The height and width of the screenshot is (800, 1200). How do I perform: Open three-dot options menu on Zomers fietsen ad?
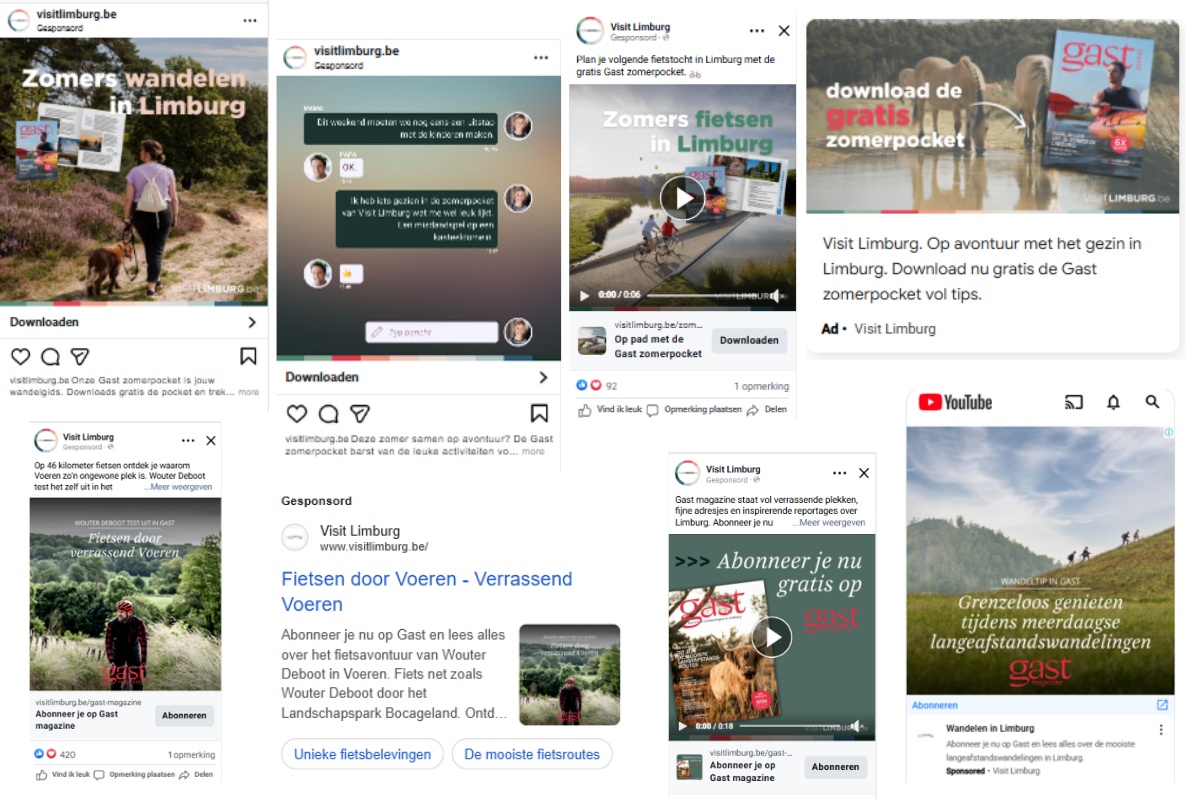click(757, 31)
